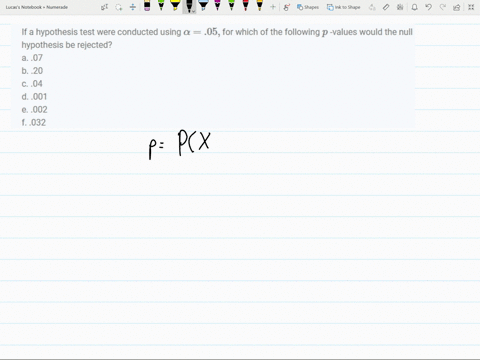Choose the first green pen
This screenshot has height=360, width=480.
pyautogui.click(x=161, y=6)
